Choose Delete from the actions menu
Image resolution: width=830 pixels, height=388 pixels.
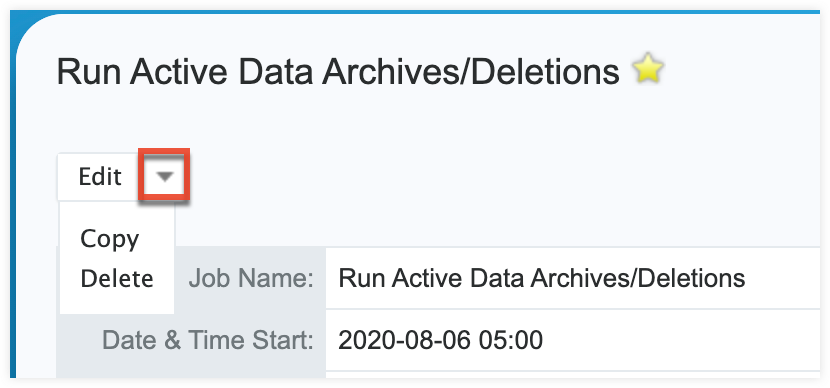click(117, 278)
